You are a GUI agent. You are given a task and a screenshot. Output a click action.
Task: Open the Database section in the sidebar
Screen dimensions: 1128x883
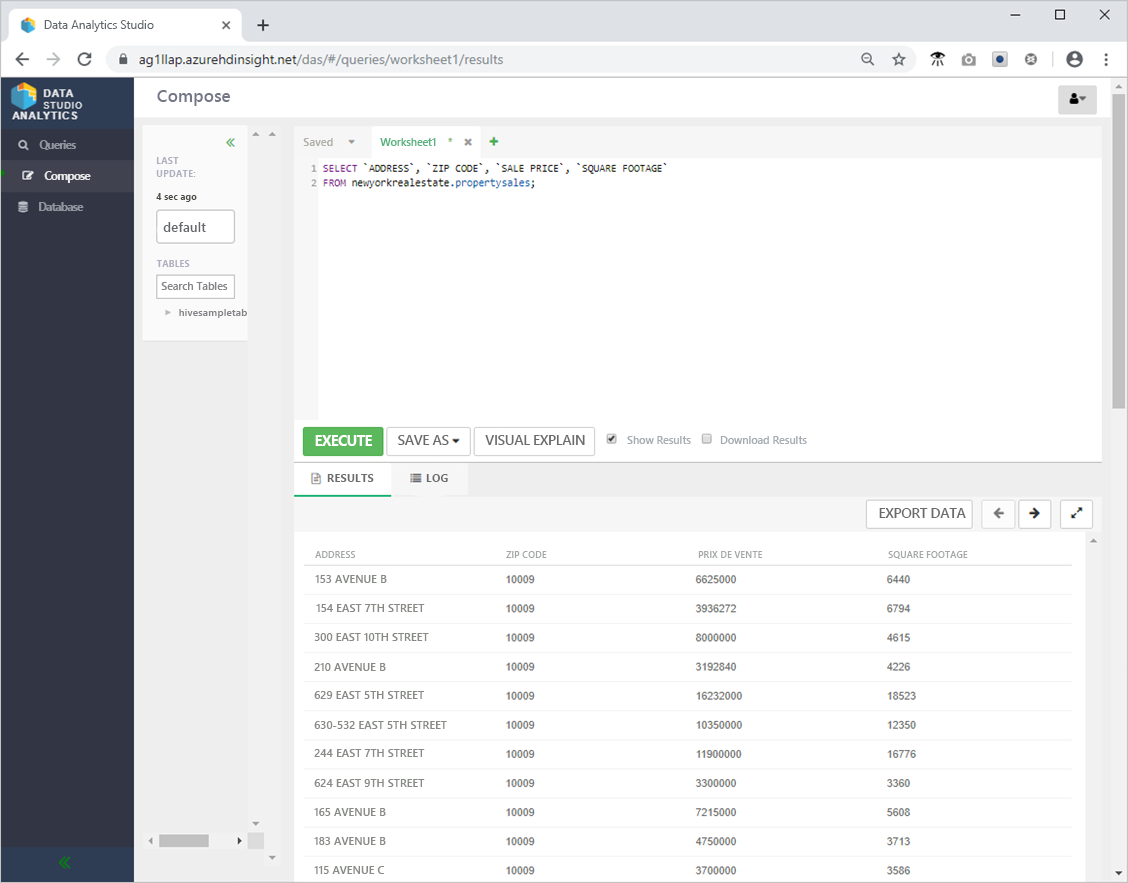pos(60,207)
